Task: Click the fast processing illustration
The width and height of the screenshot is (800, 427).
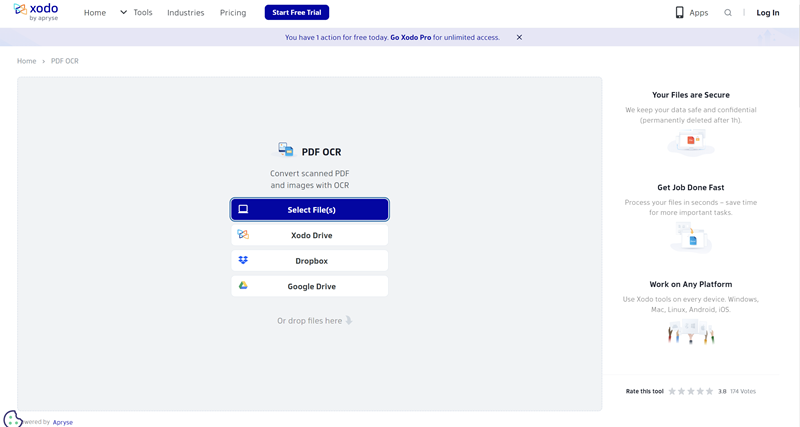Action: [x=691, y=236]
